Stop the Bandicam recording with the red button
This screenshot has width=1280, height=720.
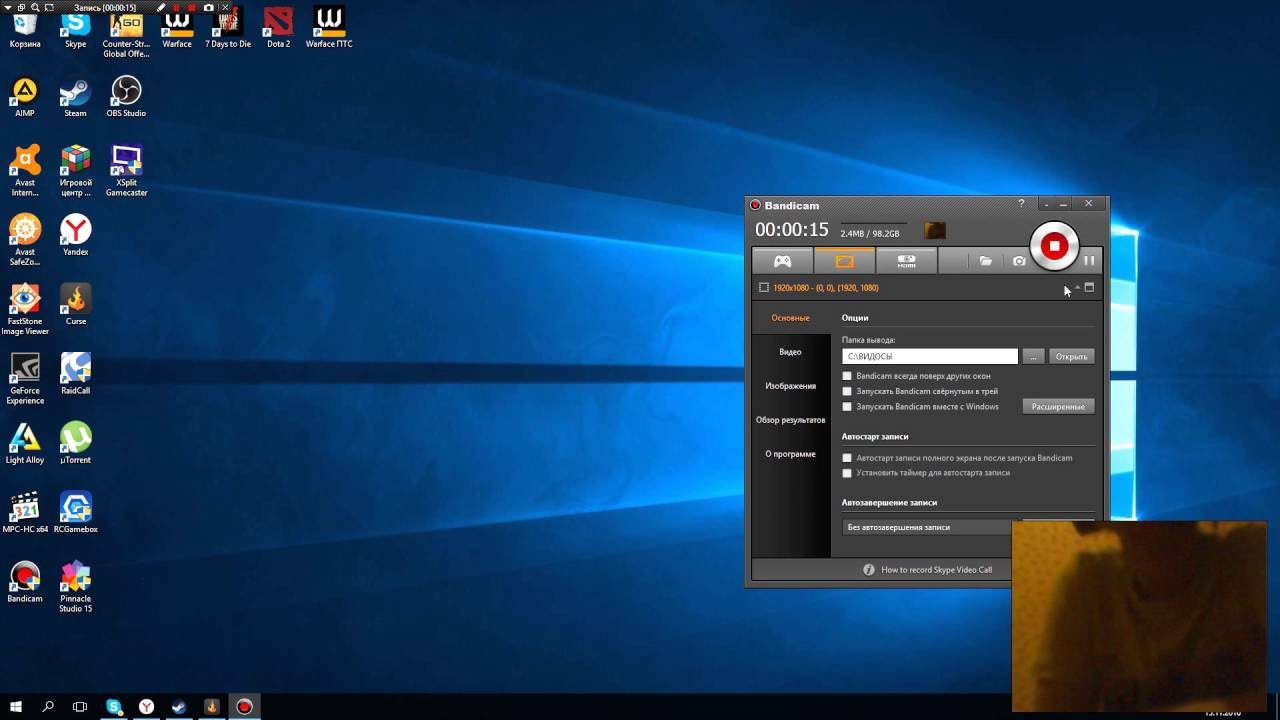(x=1054, y=246)
